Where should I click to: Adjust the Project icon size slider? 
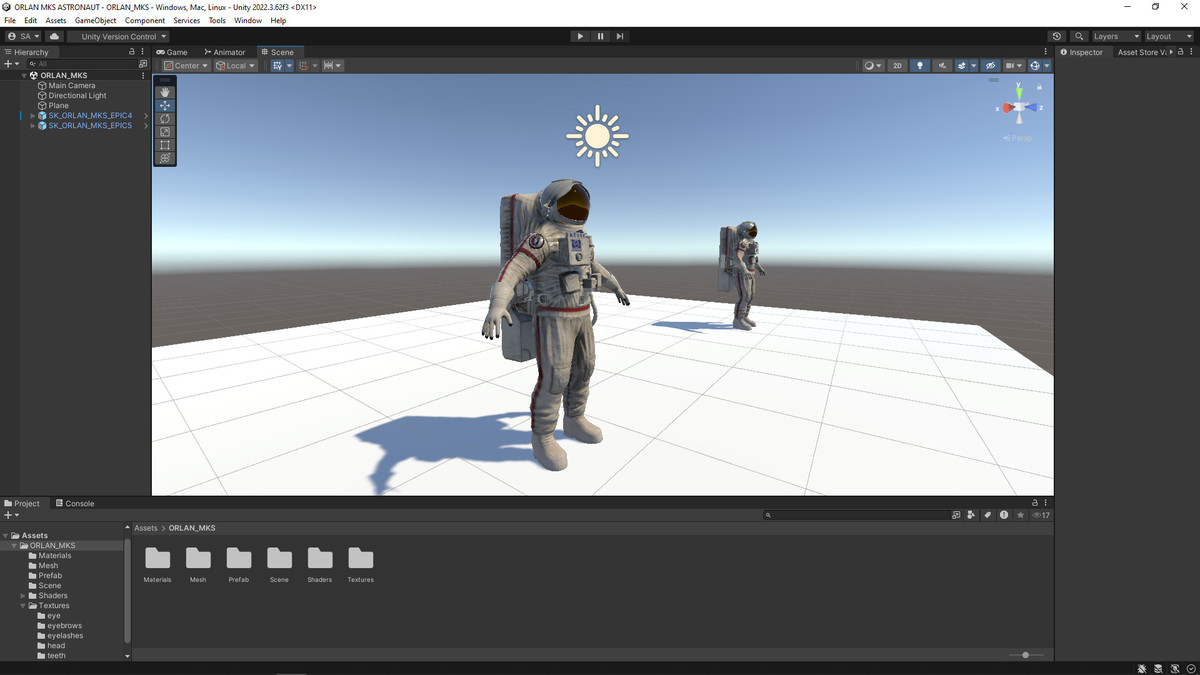click(x=1025, y=655)
